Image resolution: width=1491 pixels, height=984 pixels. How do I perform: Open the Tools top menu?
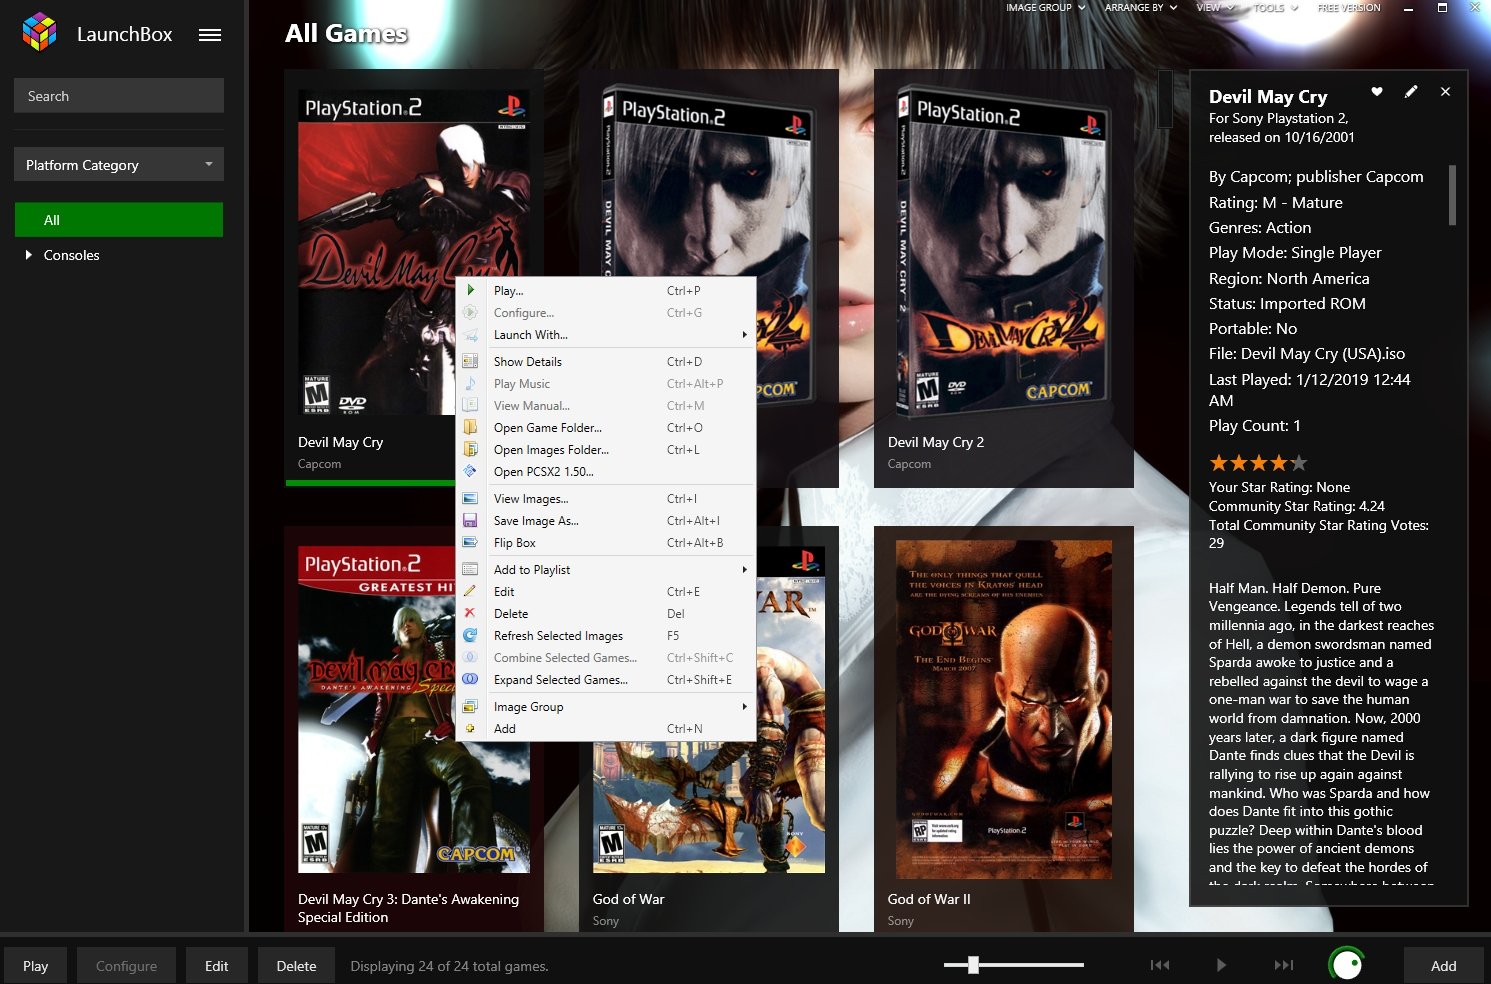click(x=1275, y=7)
